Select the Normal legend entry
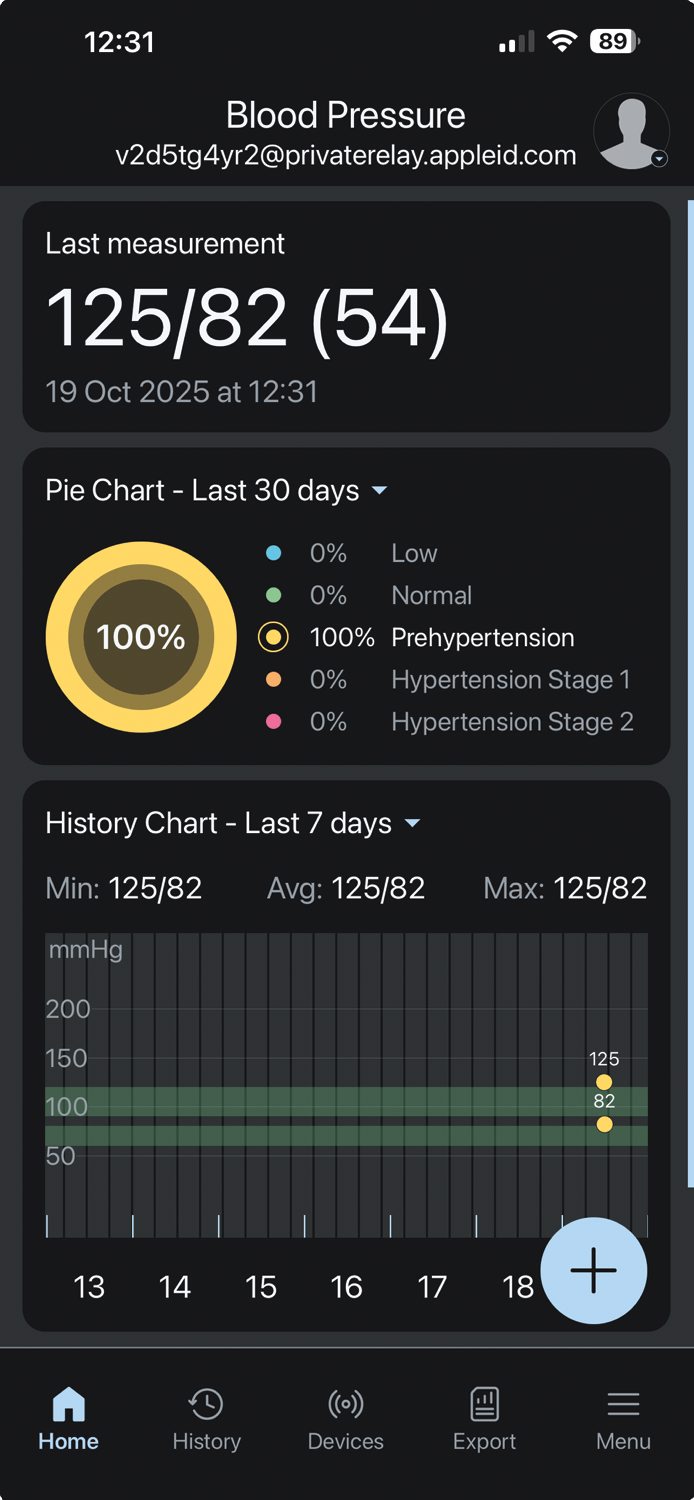Image resolution: width=694 pixels, height=1500 pixels. click(431, 596)
